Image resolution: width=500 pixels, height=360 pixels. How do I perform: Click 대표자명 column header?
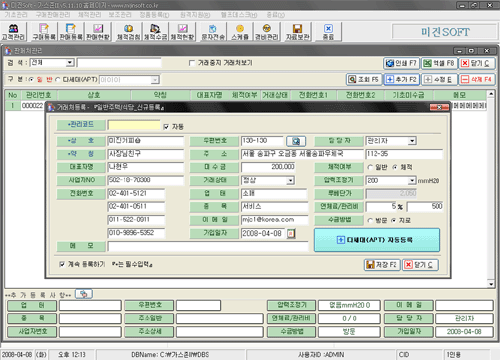click(209, 95)
